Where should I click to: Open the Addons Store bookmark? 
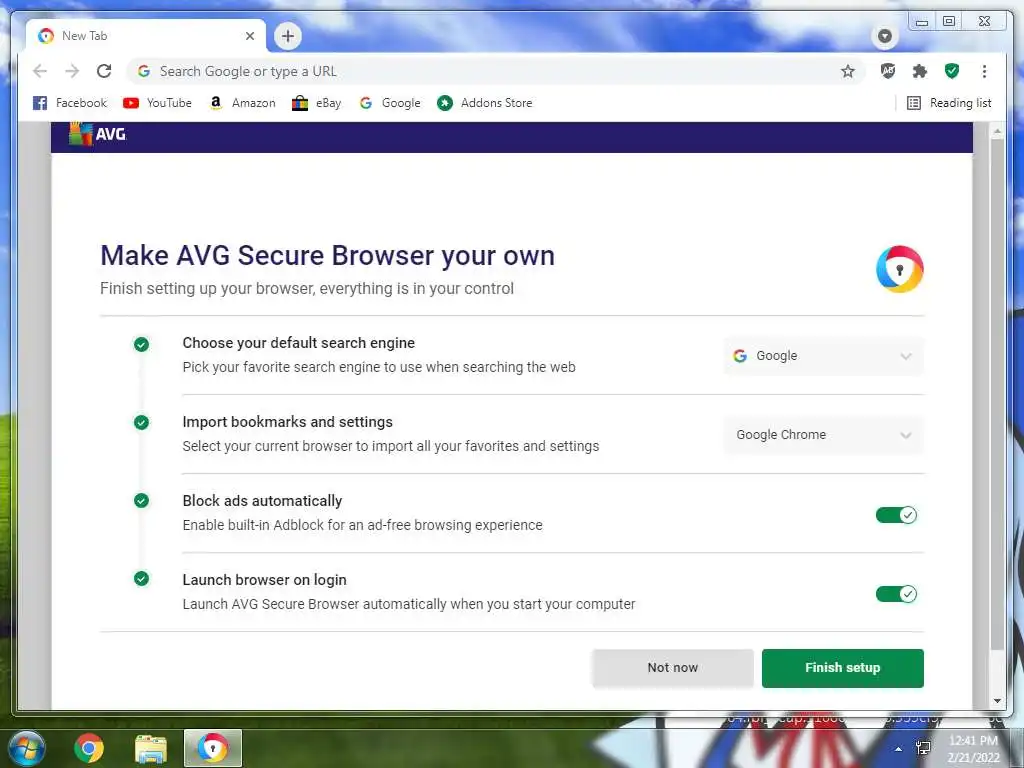485,103
